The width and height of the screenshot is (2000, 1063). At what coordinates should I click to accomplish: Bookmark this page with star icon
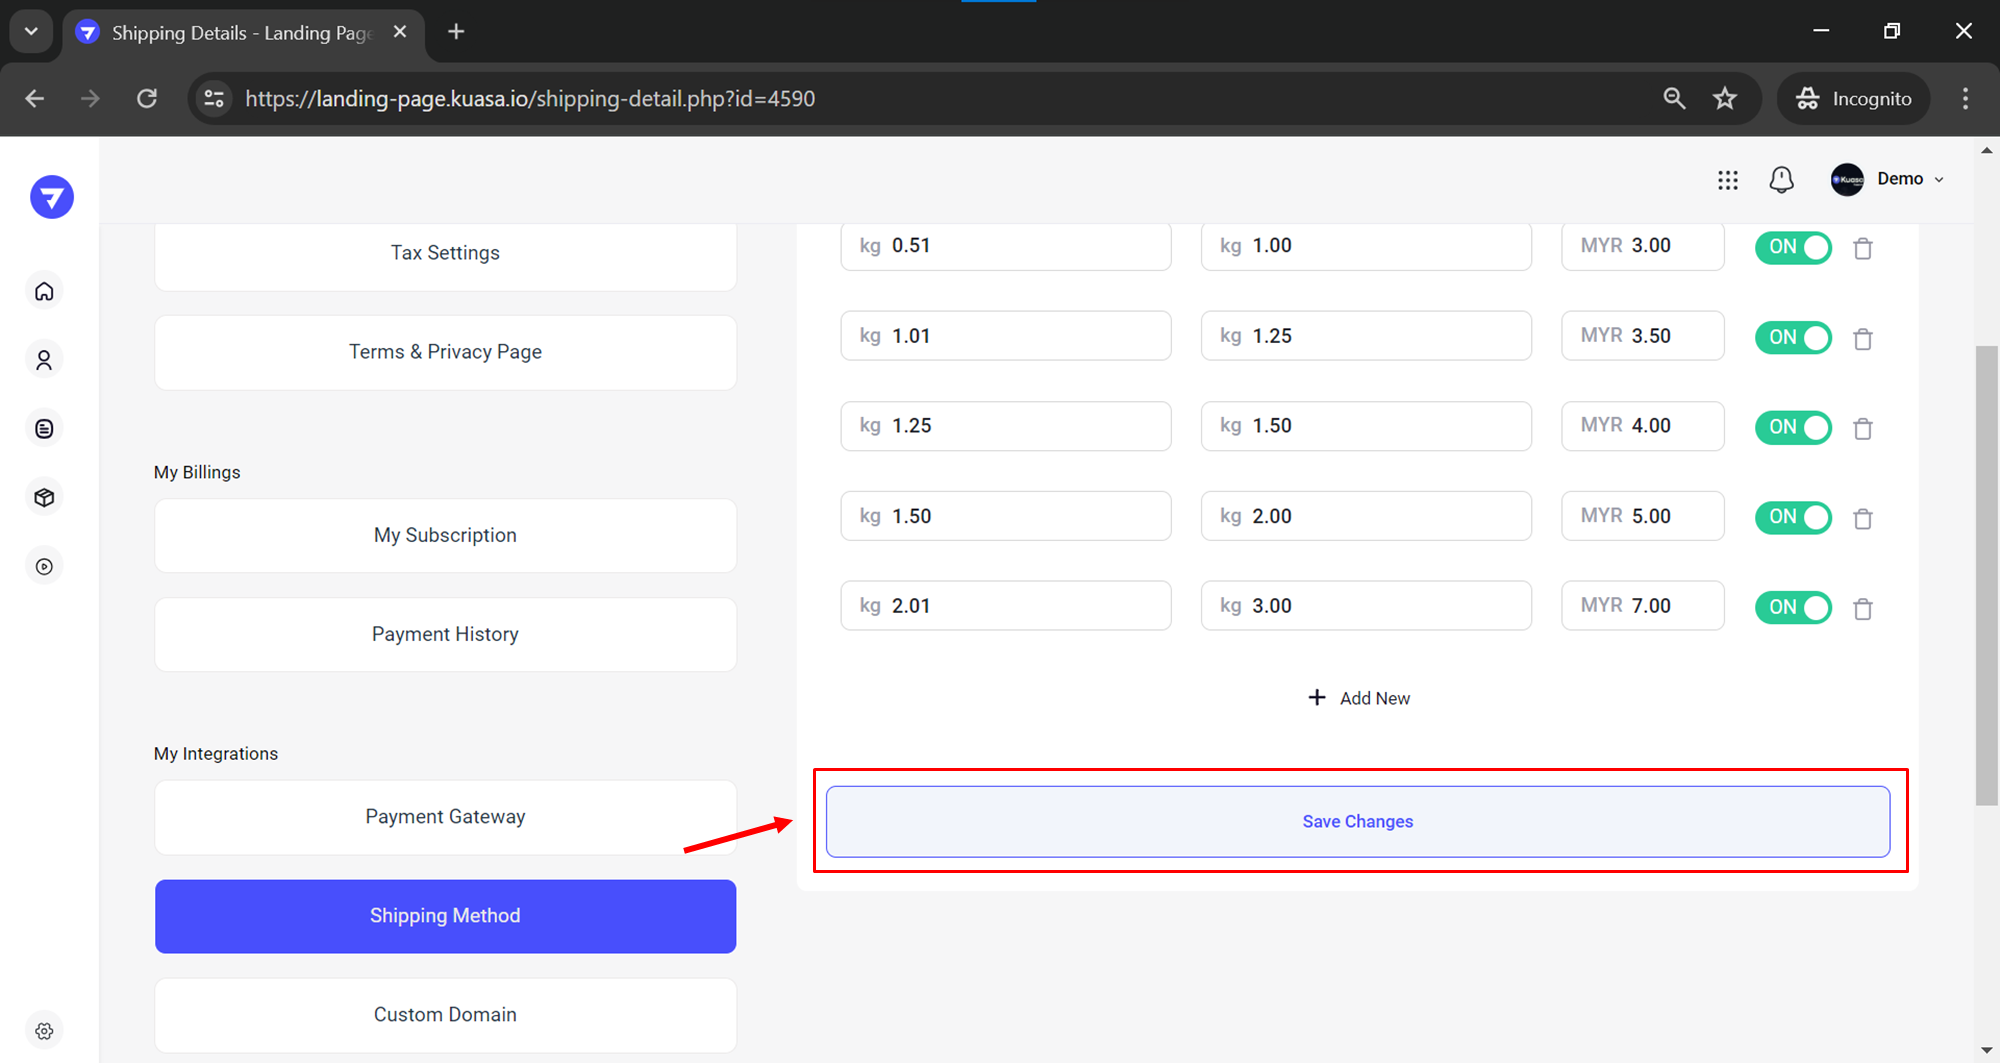tap(1725, 98)
